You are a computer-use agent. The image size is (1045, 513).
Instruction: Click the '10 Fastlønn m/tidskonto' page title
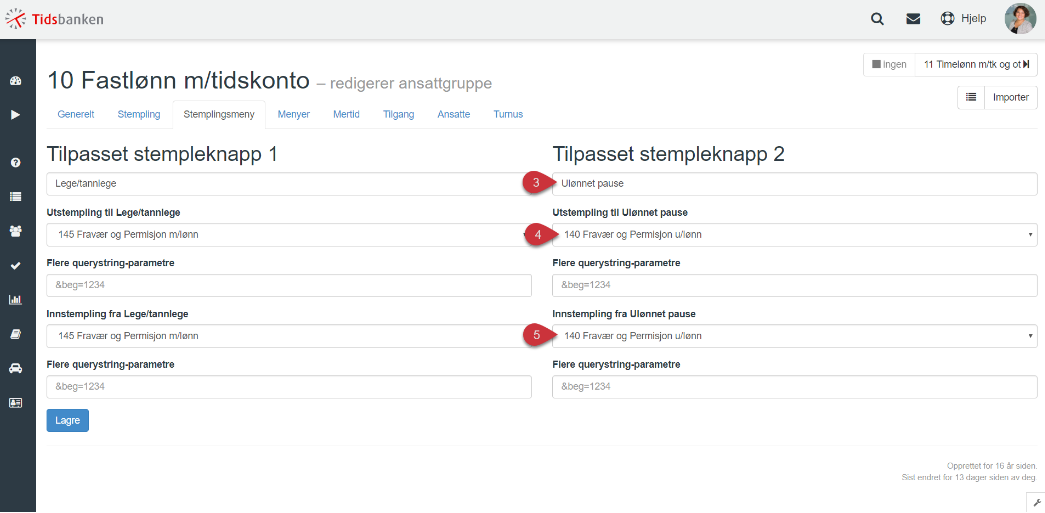178,81
